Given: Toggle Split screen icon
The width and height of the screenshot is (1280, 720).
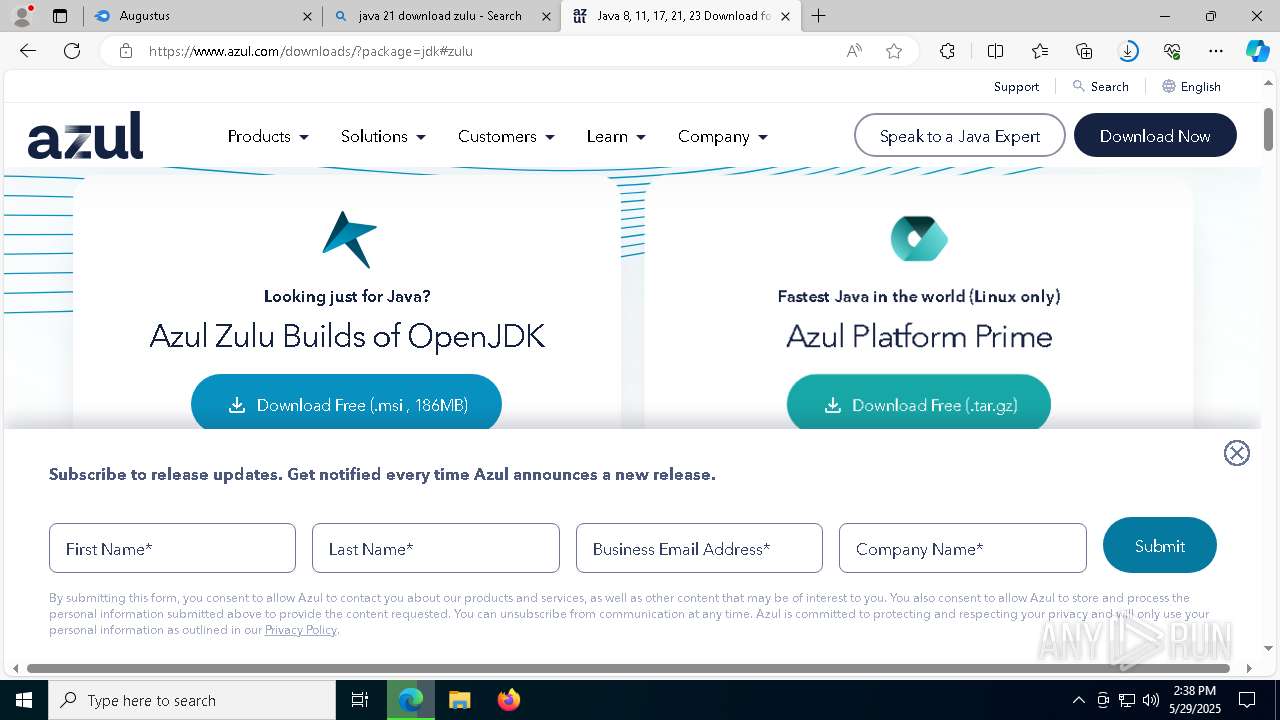Looking at the screenshot, I should (x=995, y=51).
